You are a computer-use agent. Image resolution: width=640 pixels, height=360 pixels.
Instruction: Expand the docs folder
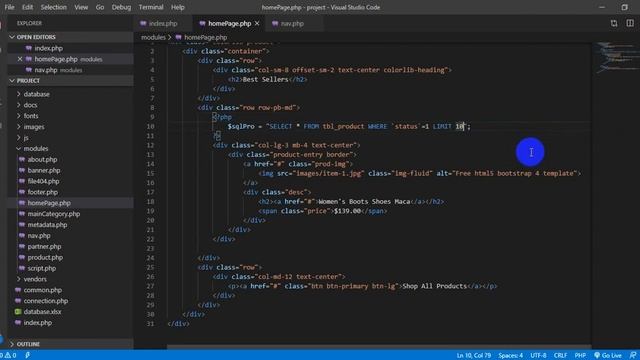(30, 105)
